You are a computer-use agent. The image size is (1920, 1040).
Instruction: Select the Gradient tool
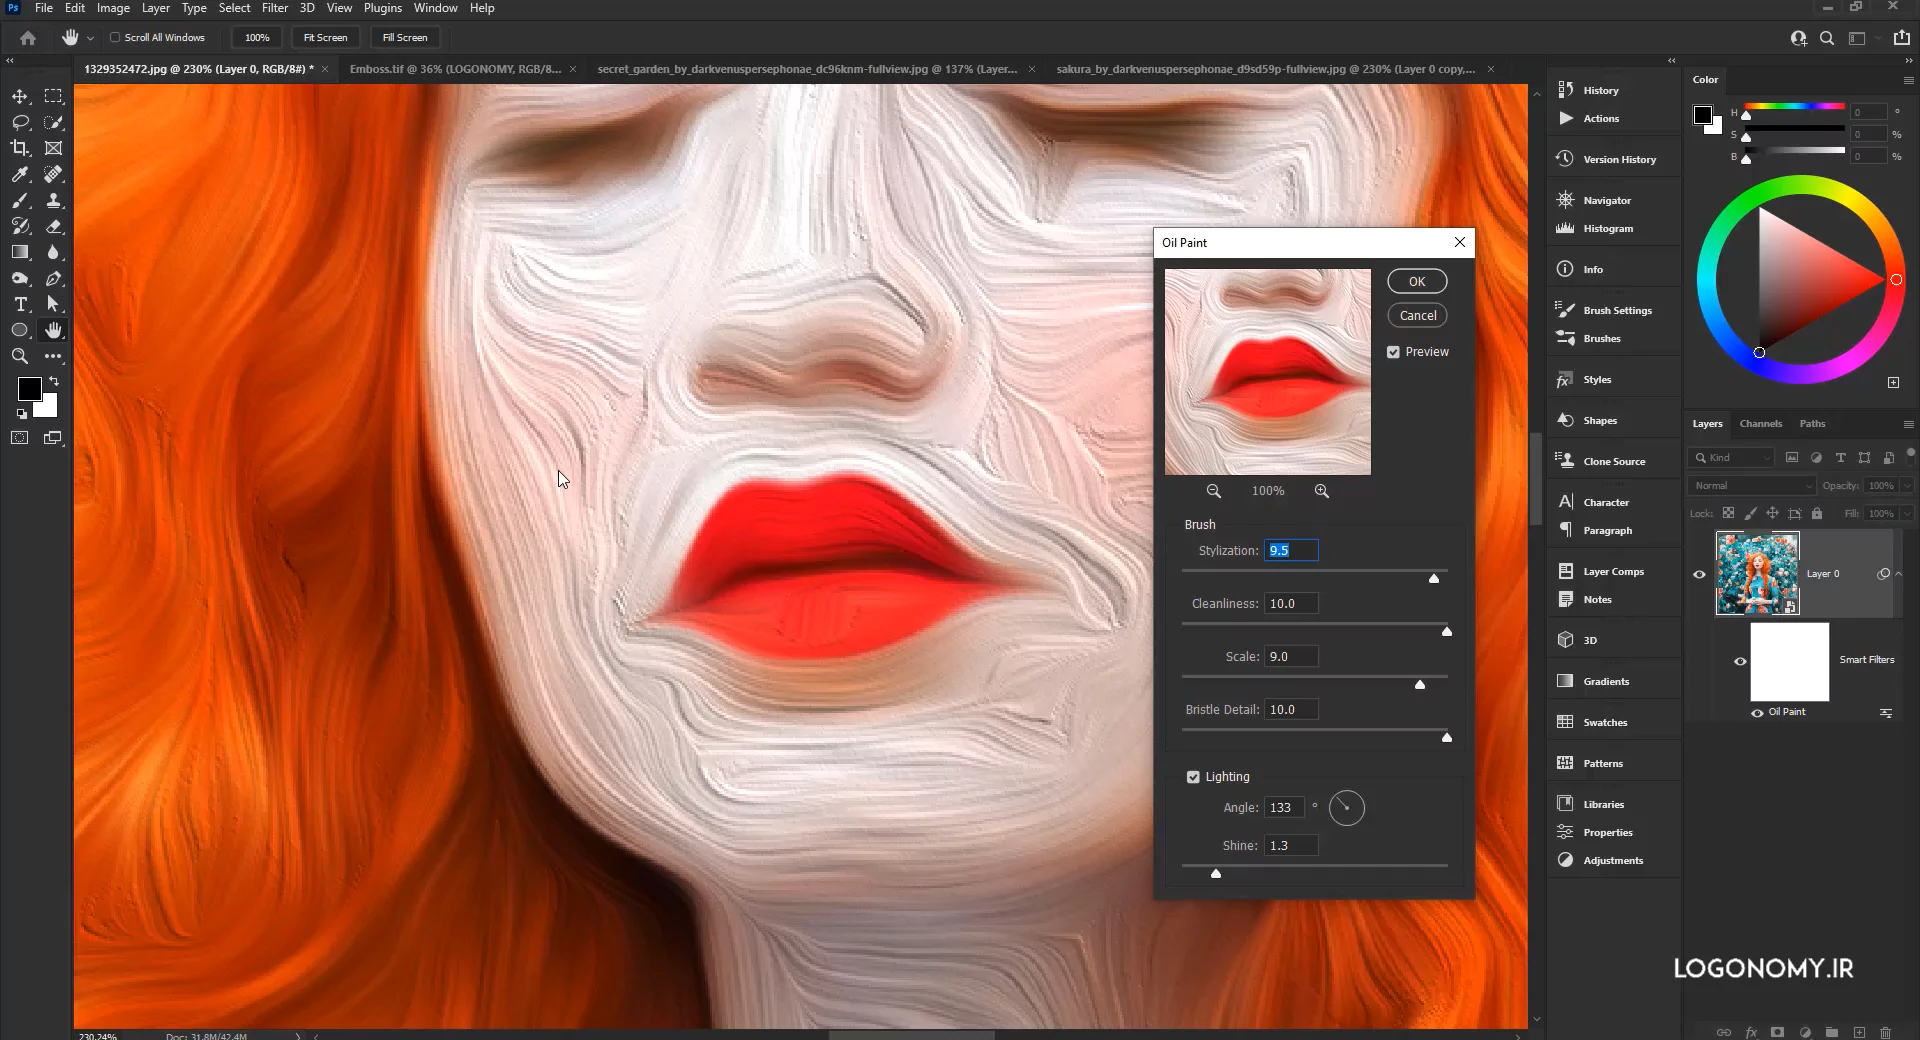20,252
